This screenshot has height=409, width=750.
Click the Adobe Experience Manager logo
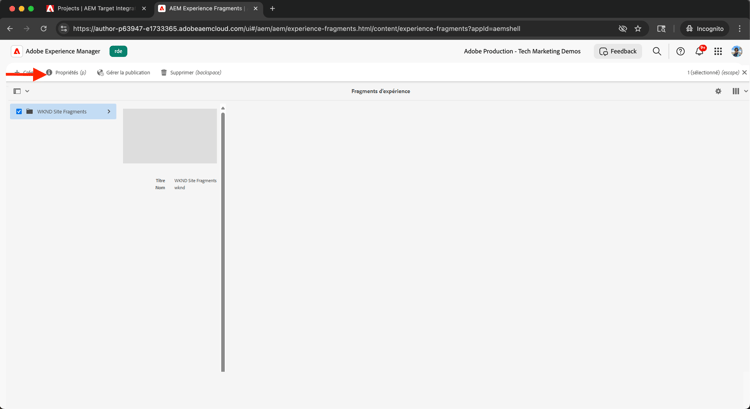17,51
